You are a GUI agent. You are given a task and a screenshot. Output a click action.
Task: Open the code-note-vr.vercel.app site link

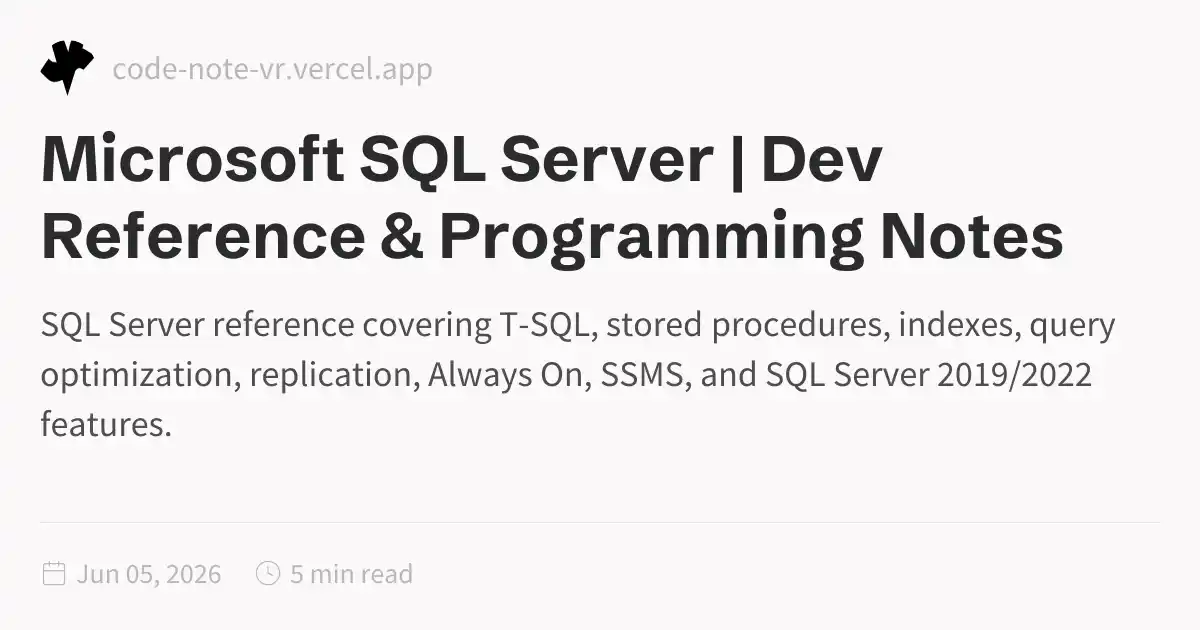point(273,69)
